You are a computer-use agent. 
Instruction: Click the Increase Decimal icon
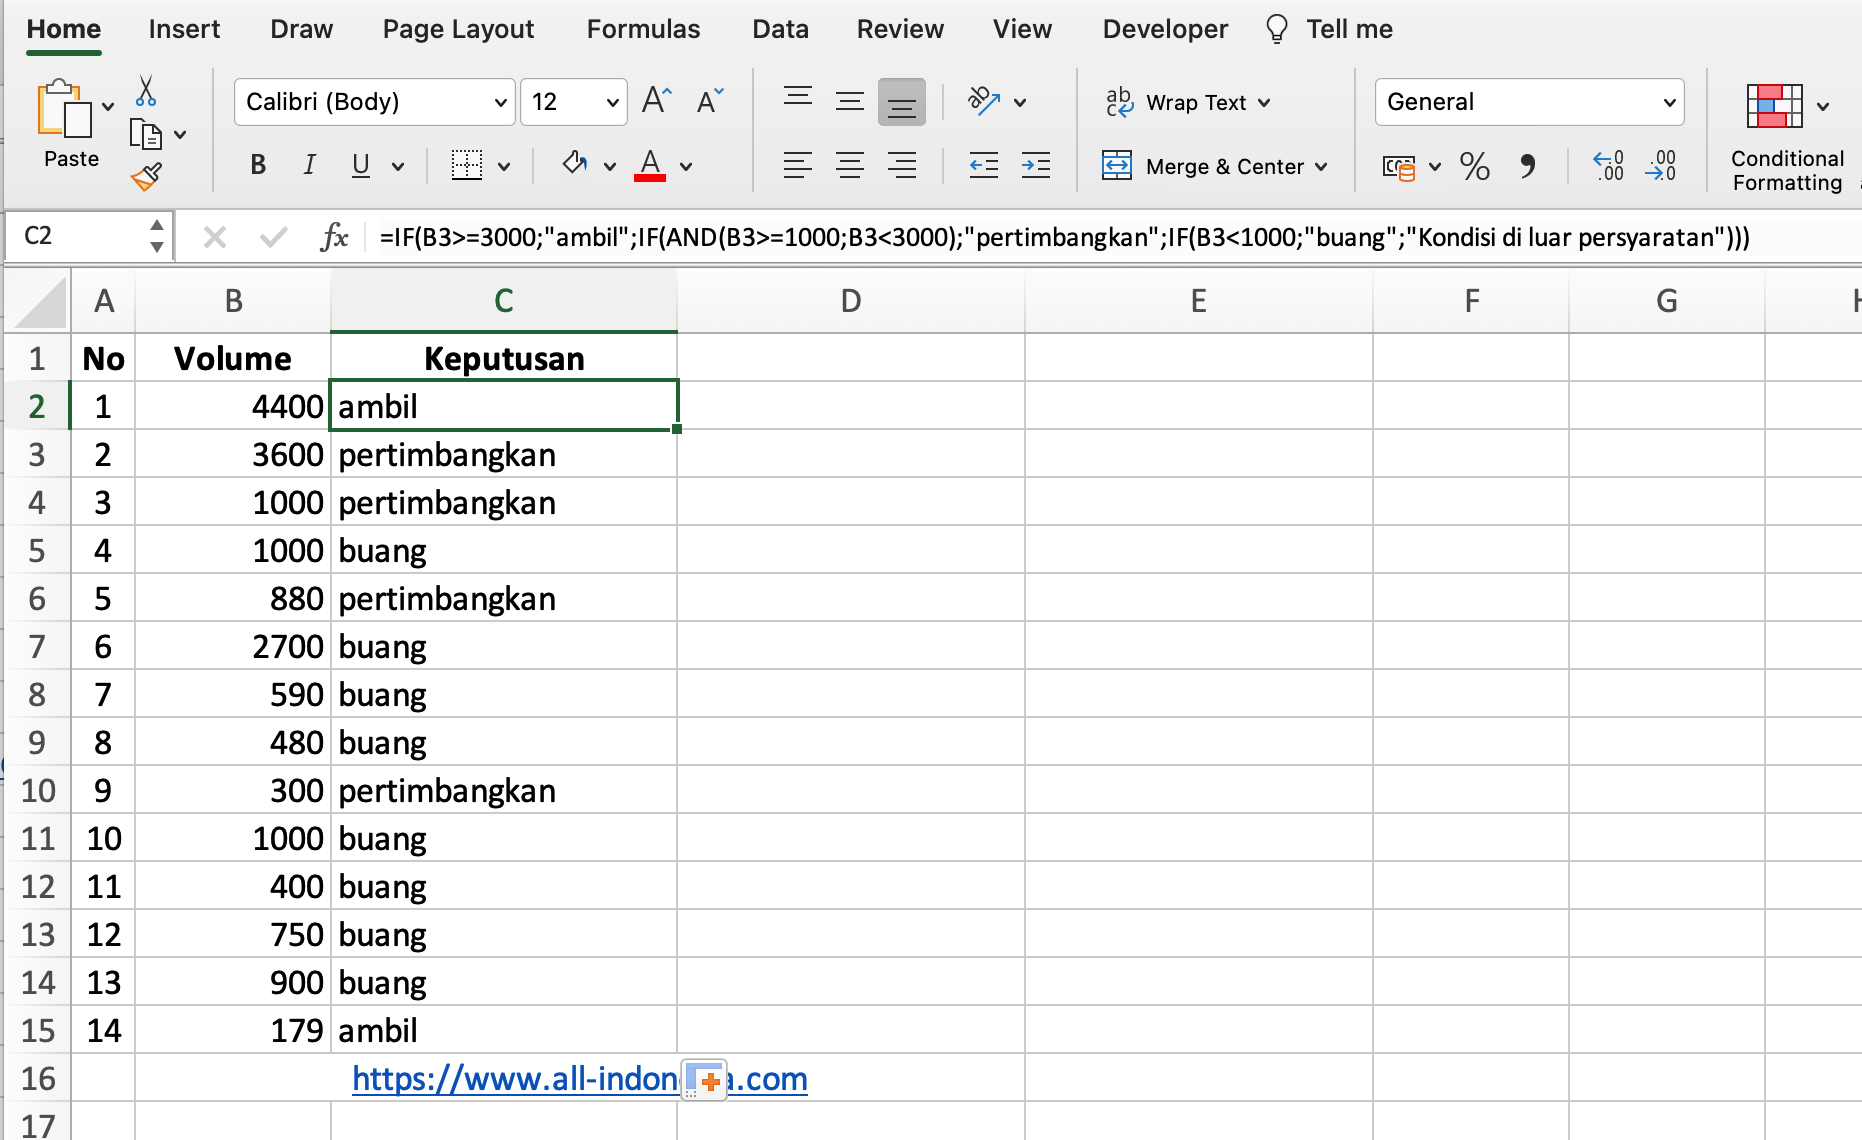1608,166
